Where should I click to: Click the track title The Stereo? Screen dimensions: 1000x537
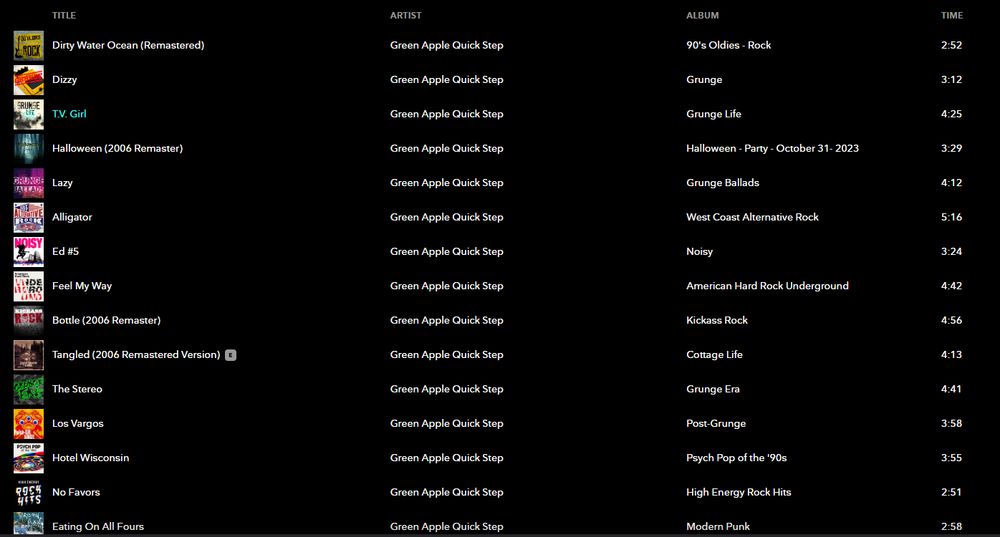77,390
